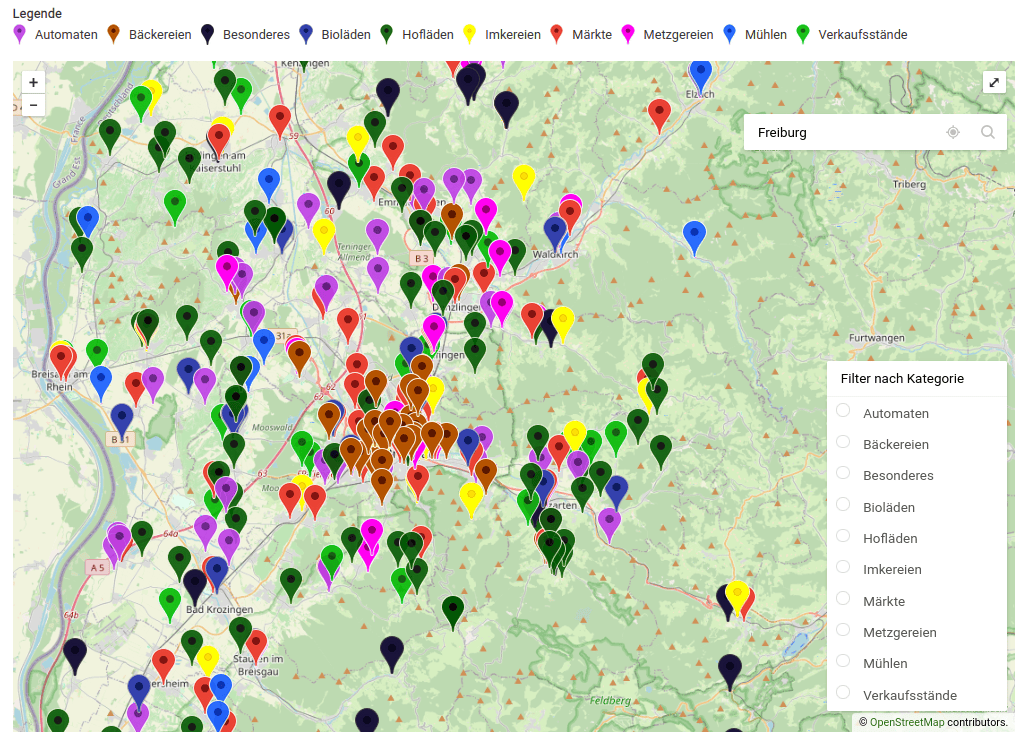Click the locate-me crosshair icon
The height and width of the screenshot is (742, 1028).
(953, 132)
